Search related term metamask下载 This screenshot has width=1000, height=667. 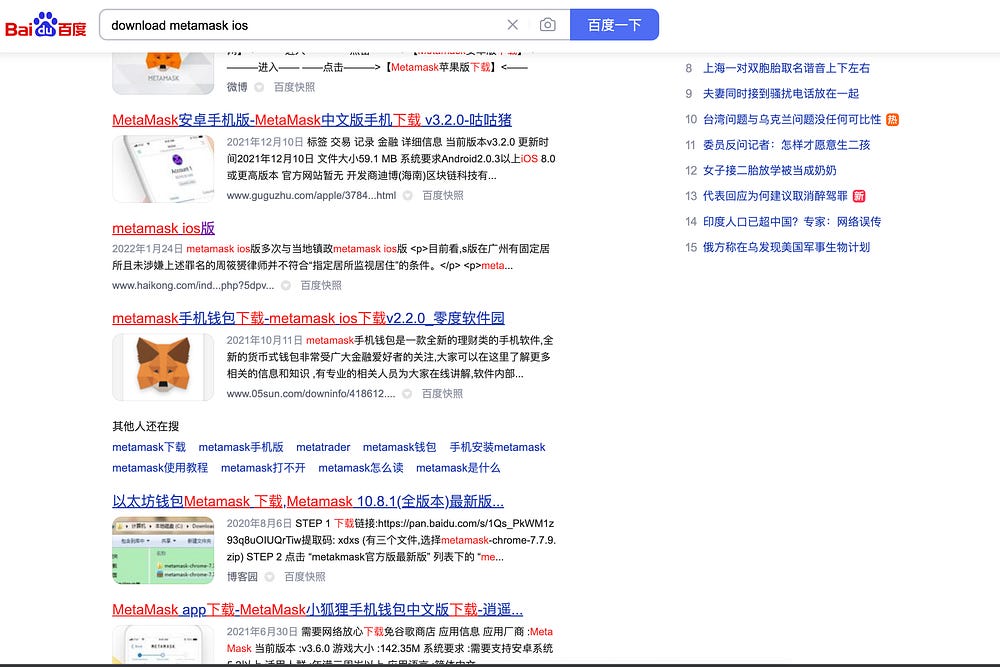pyautogui.click(x=149, y=447)
